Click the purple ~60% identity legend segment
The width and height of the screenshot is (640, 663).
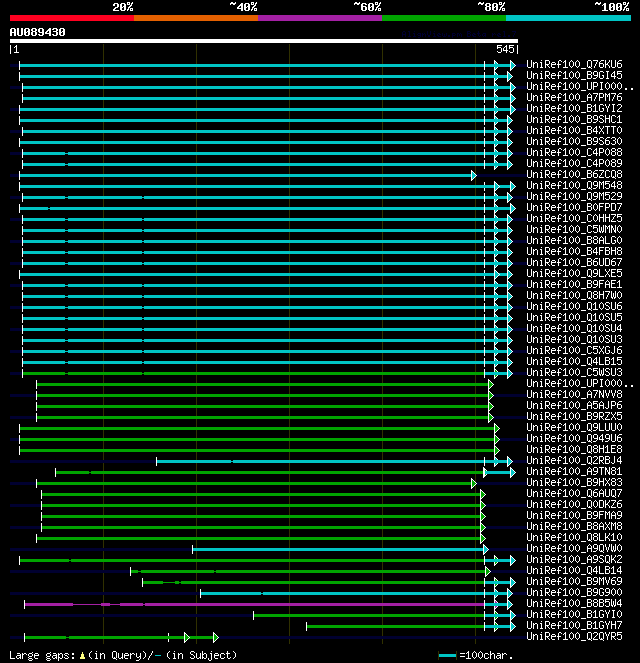tap(320, 18)
